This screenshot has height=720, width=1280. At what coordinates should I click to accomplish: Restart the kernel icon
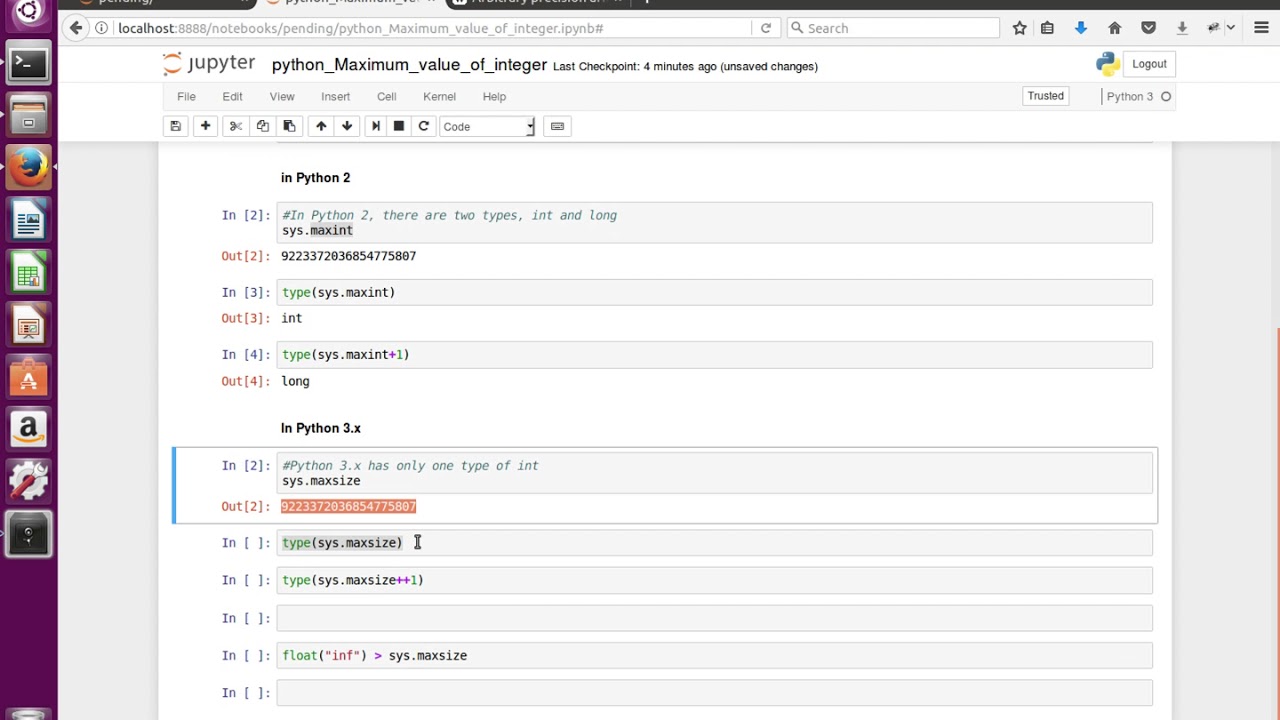(x=423, y=126)
